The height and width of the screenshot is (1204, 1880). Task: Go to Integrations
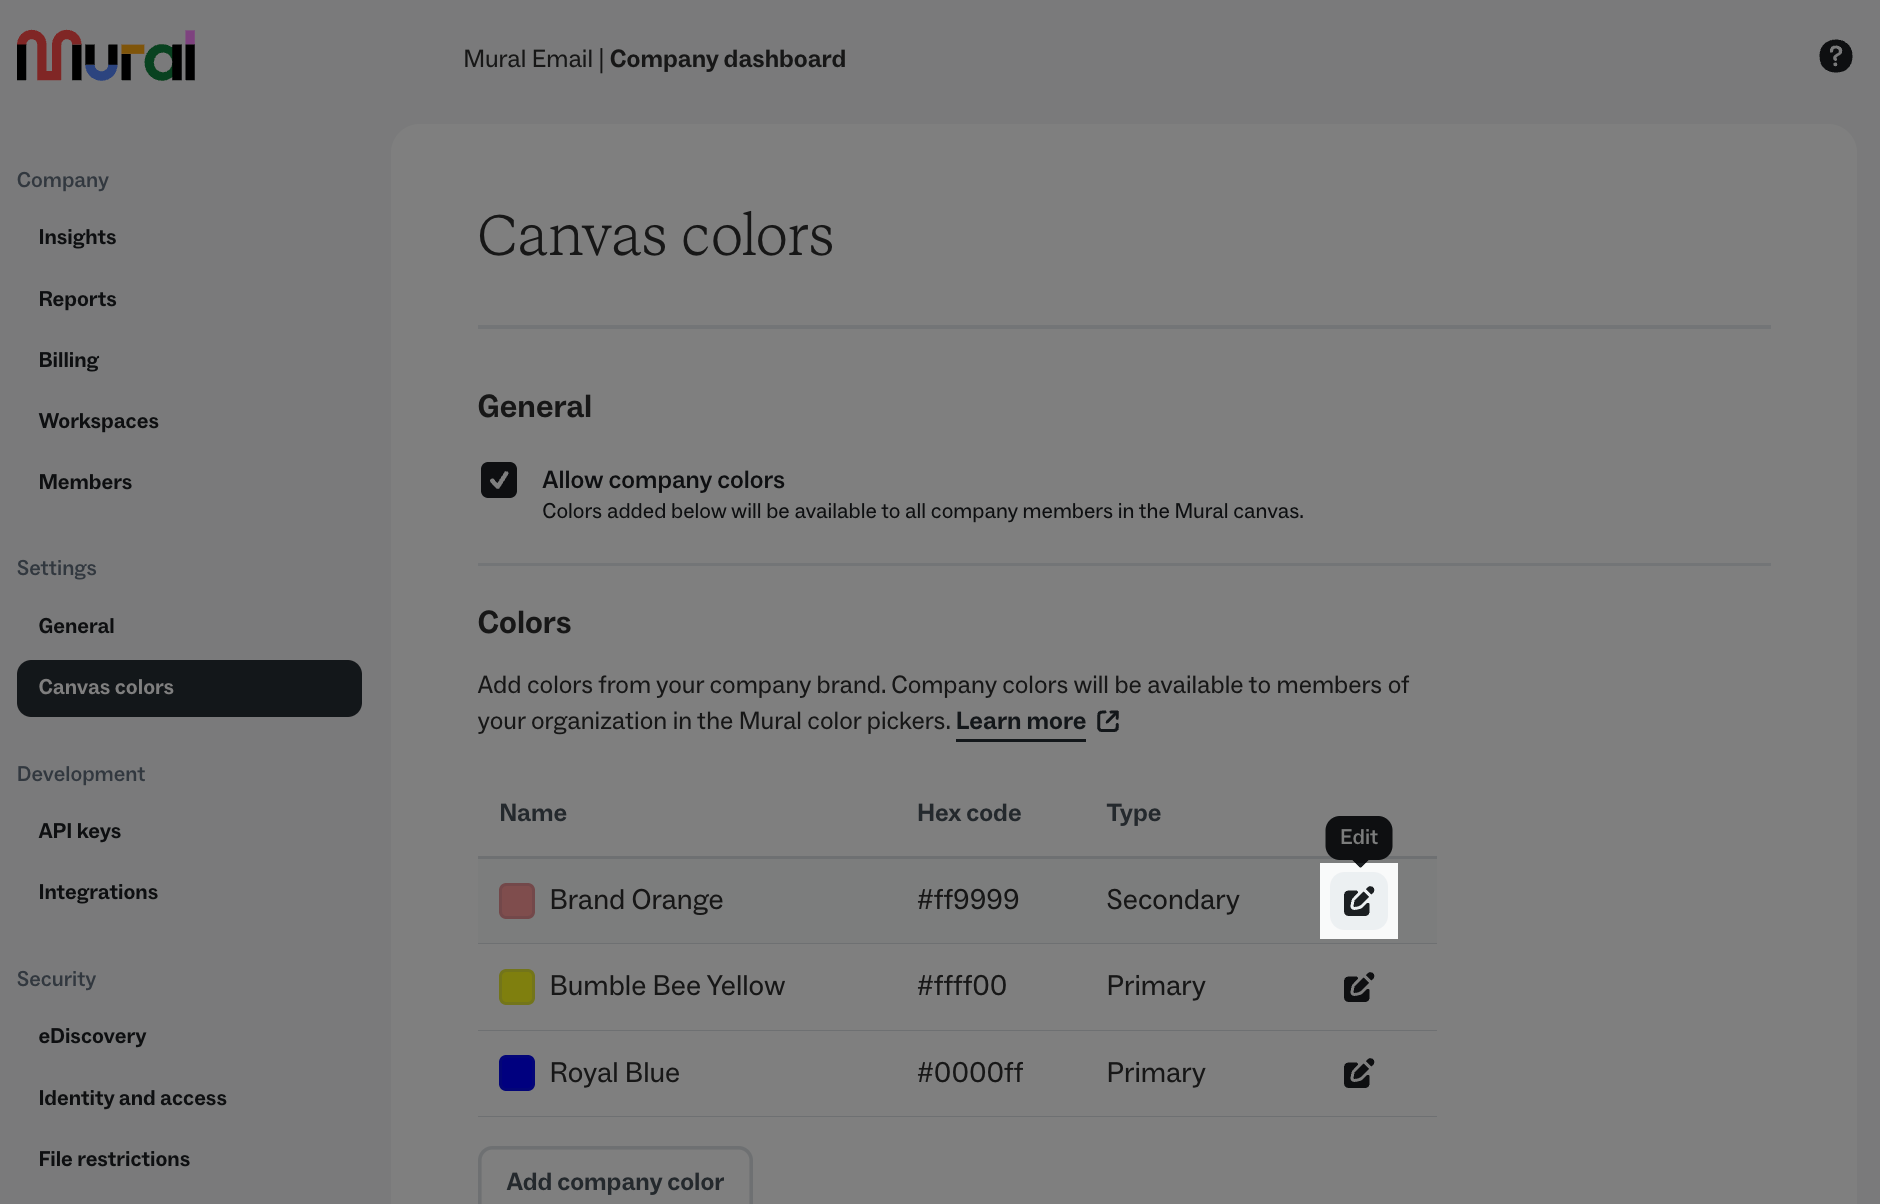[x=98, y=892]
